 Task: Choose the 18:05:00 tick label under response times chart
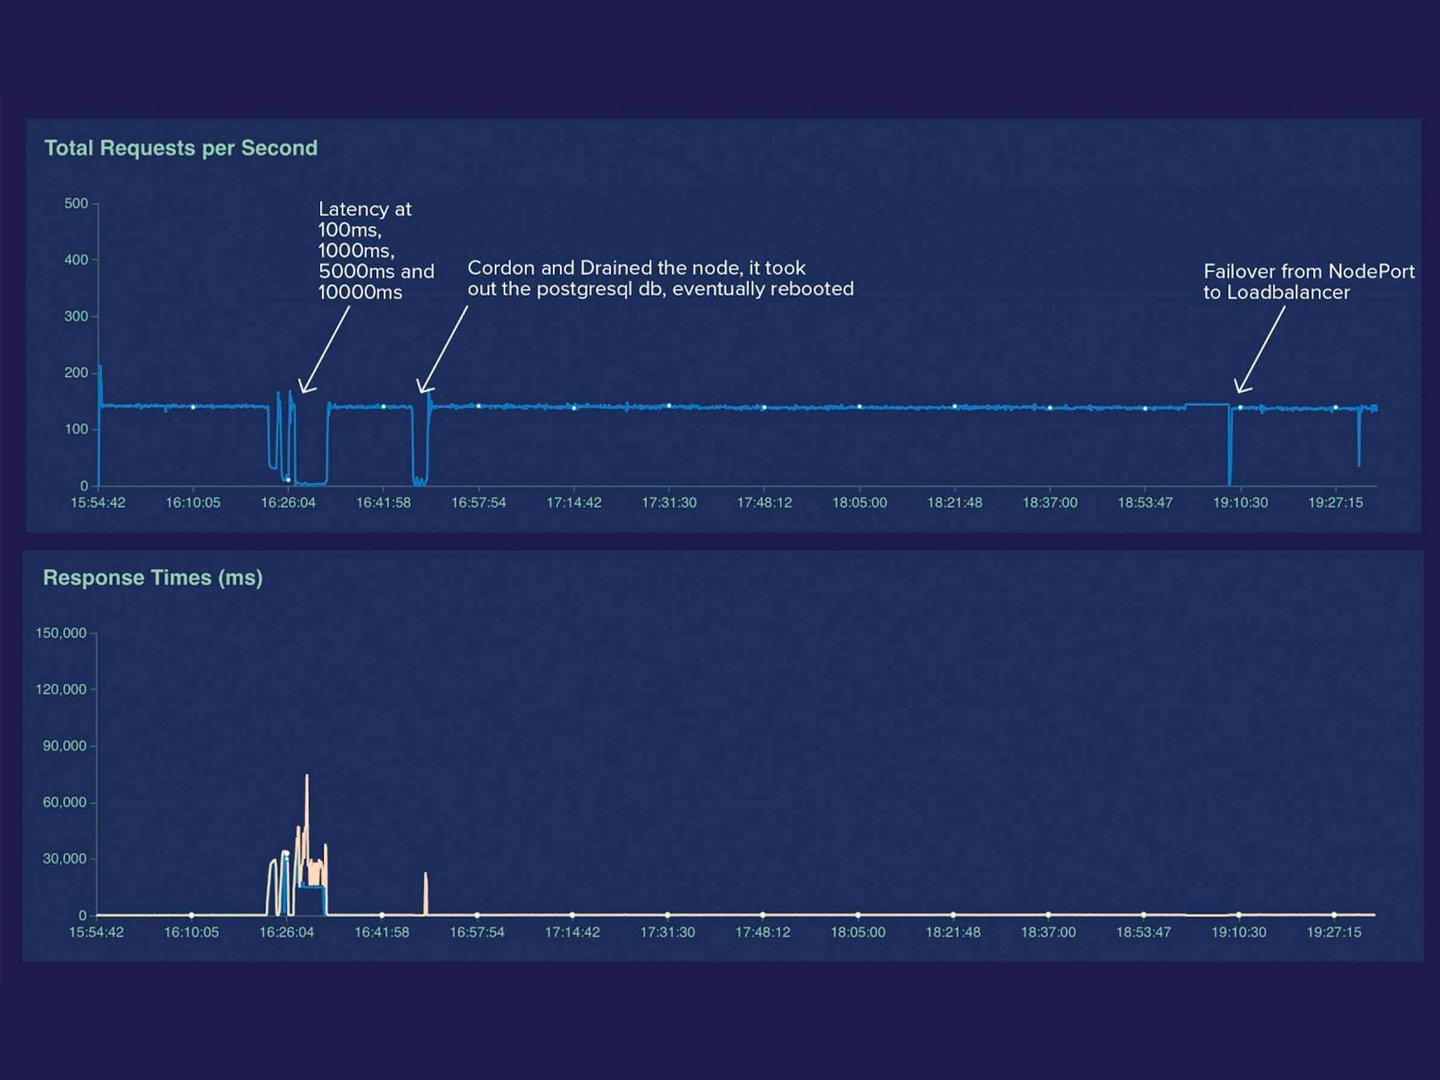pyautogui.click(x=858, y=932)
